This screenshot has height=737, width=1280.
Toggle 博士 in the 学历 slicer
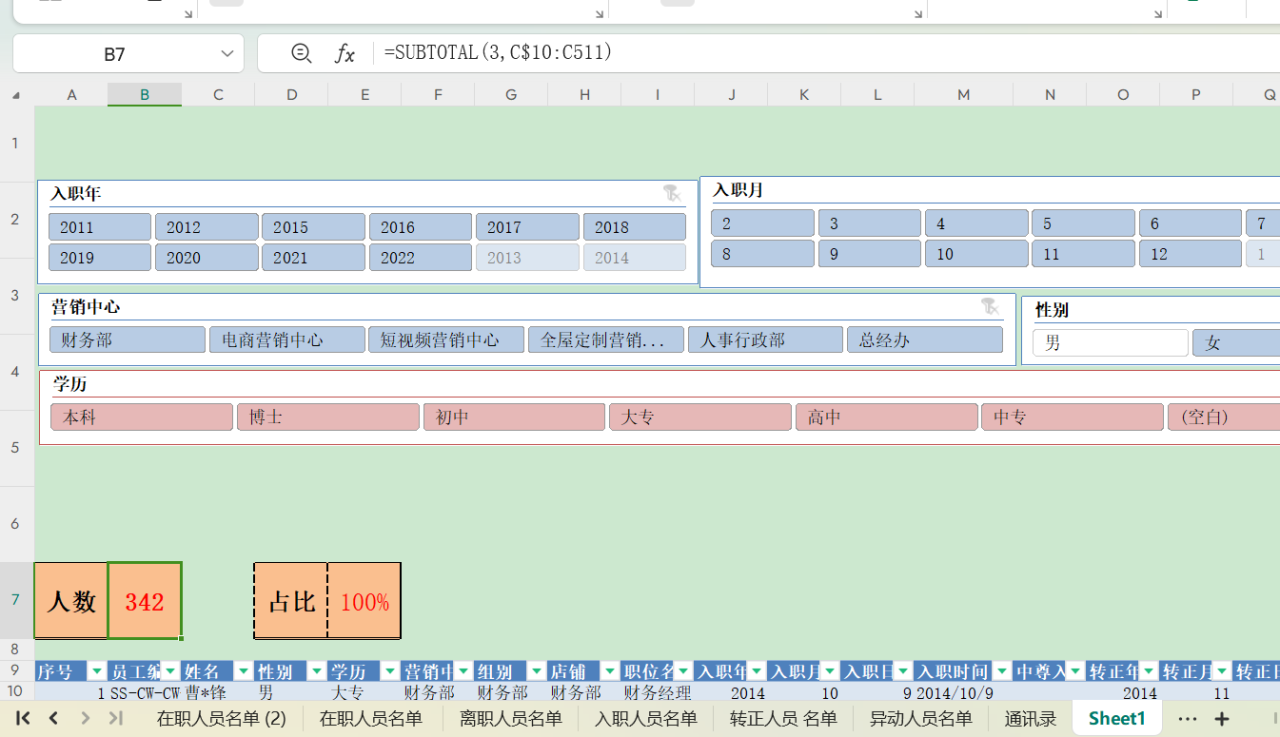pyautogui.click(x=328, y=417)
